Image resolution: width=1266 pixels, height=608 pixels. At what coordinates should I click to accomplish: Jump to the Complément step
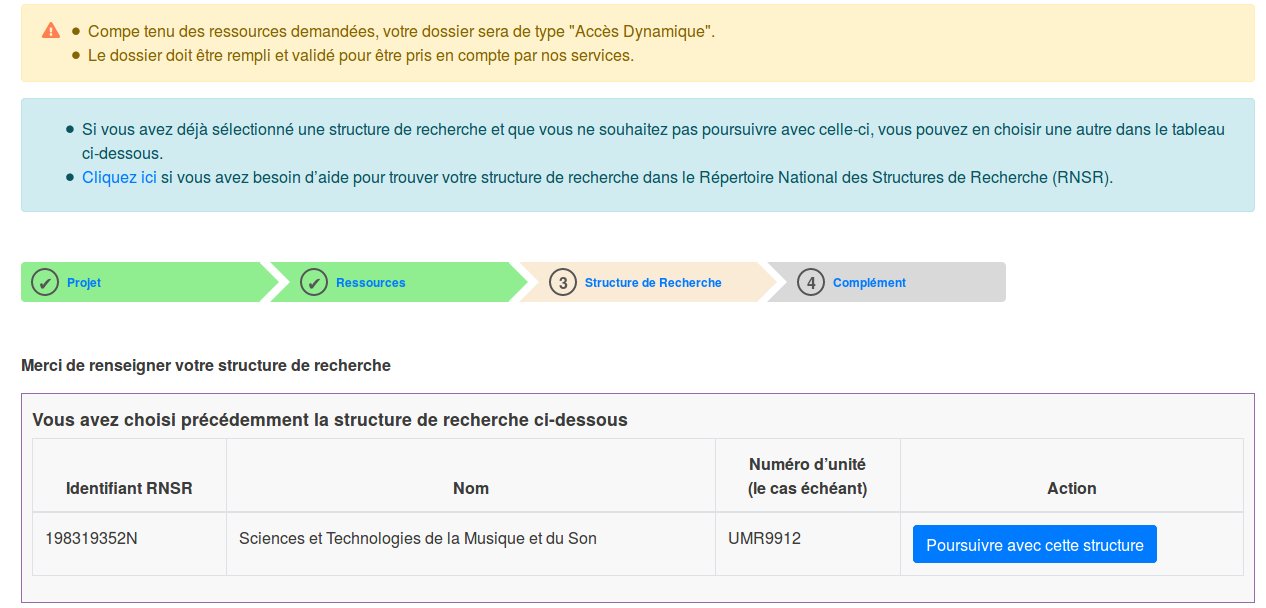point(869,283)
